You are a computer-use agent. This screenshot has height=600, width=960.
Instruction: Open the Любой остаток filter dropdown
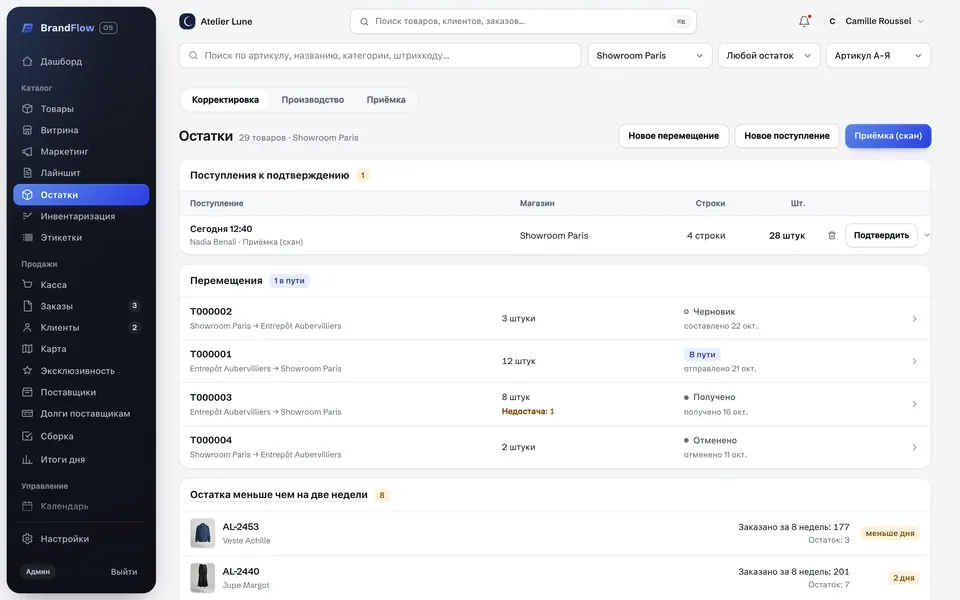[x=768, y=55]
